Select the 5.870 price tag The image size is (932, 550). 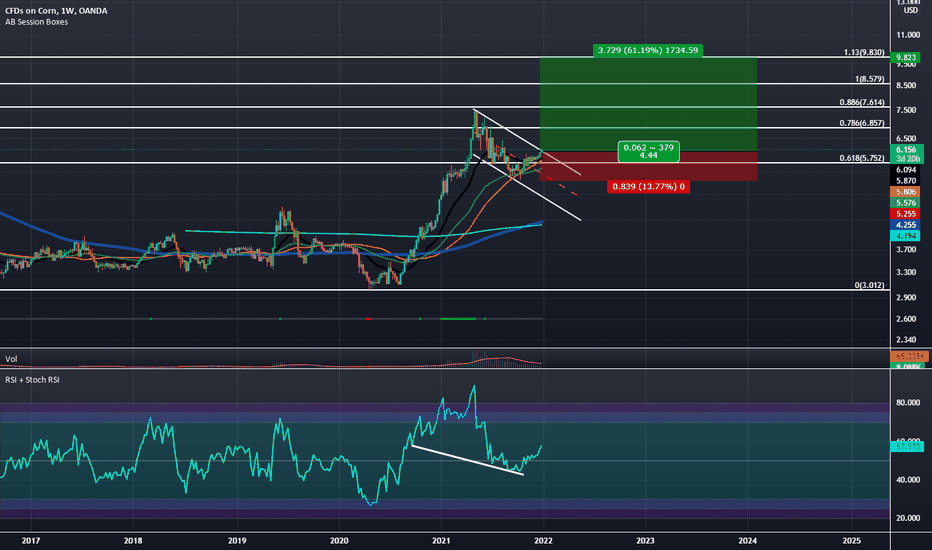point(906,181)
